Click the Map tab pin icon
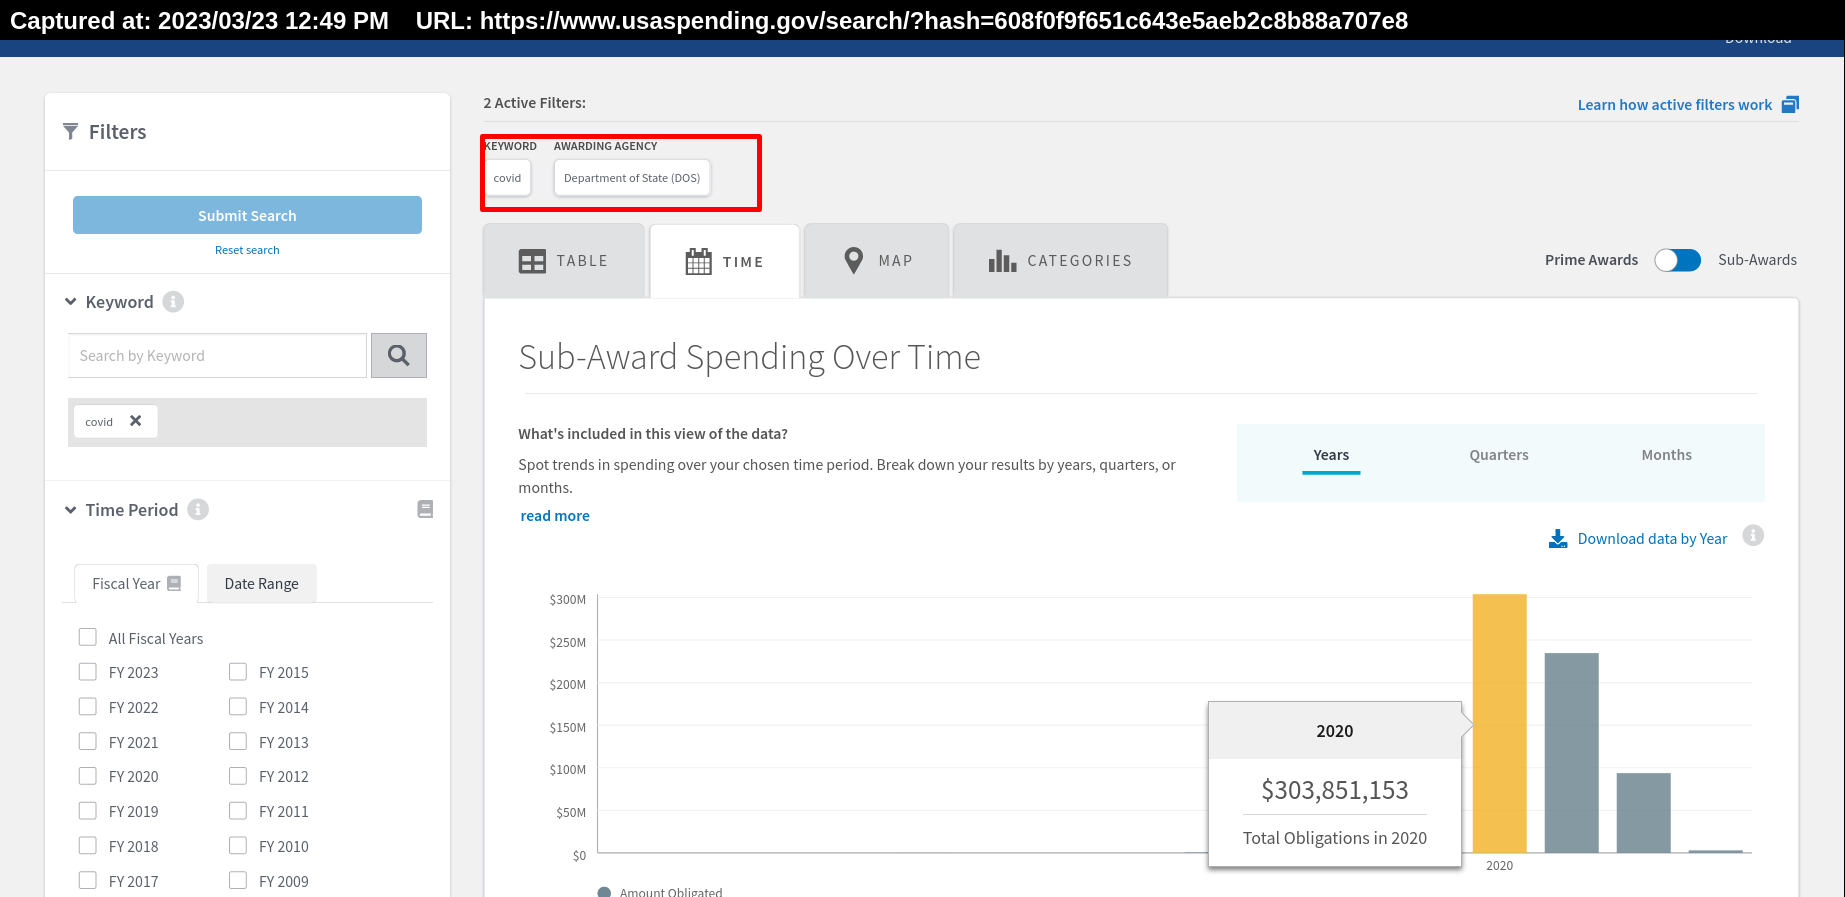This screenshot has width=1845, height=897. tap(853, 261)
